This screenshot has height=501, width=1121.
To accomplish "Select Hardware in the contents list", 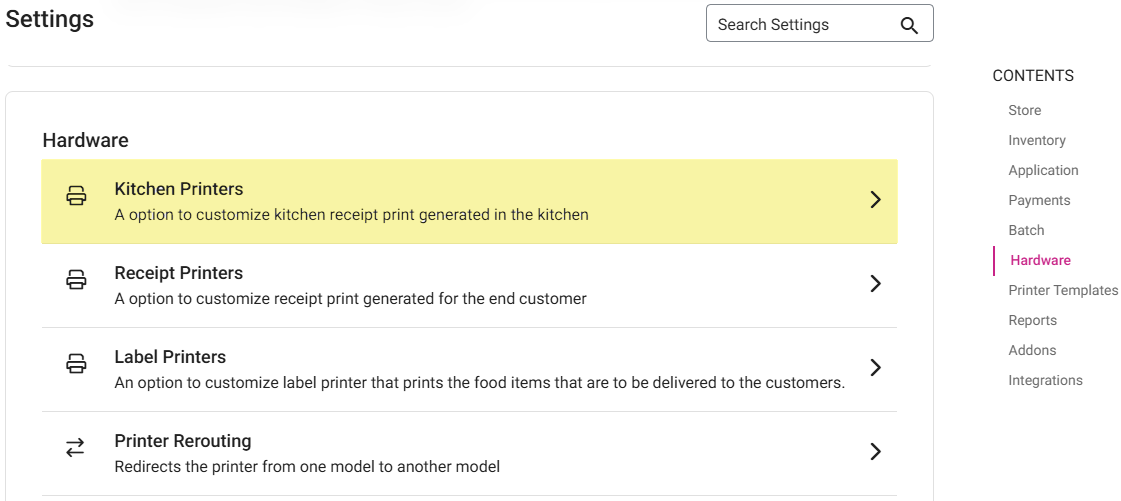I will point(1040,260).
